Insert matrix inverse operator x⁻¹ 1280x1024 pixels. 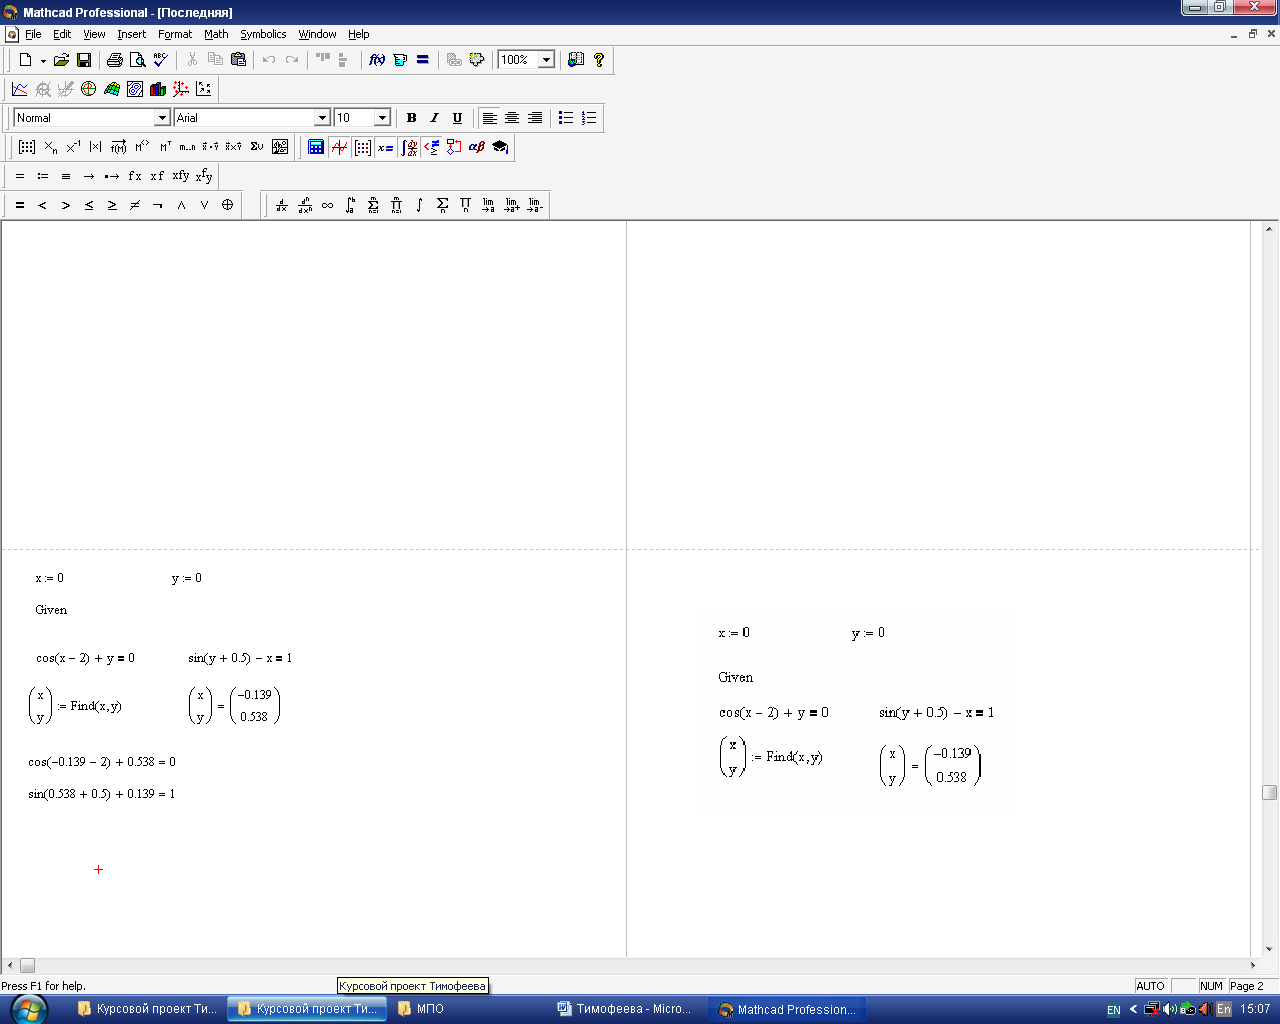[x=73, y=147]
